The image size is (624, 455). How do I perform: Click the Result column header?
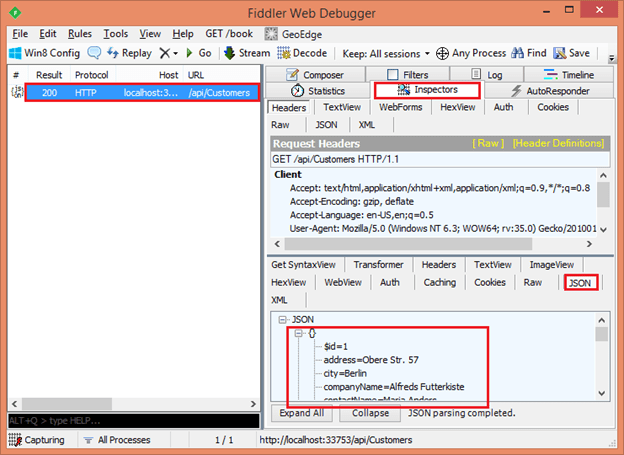pyautogui.click(x=49, y=75)
